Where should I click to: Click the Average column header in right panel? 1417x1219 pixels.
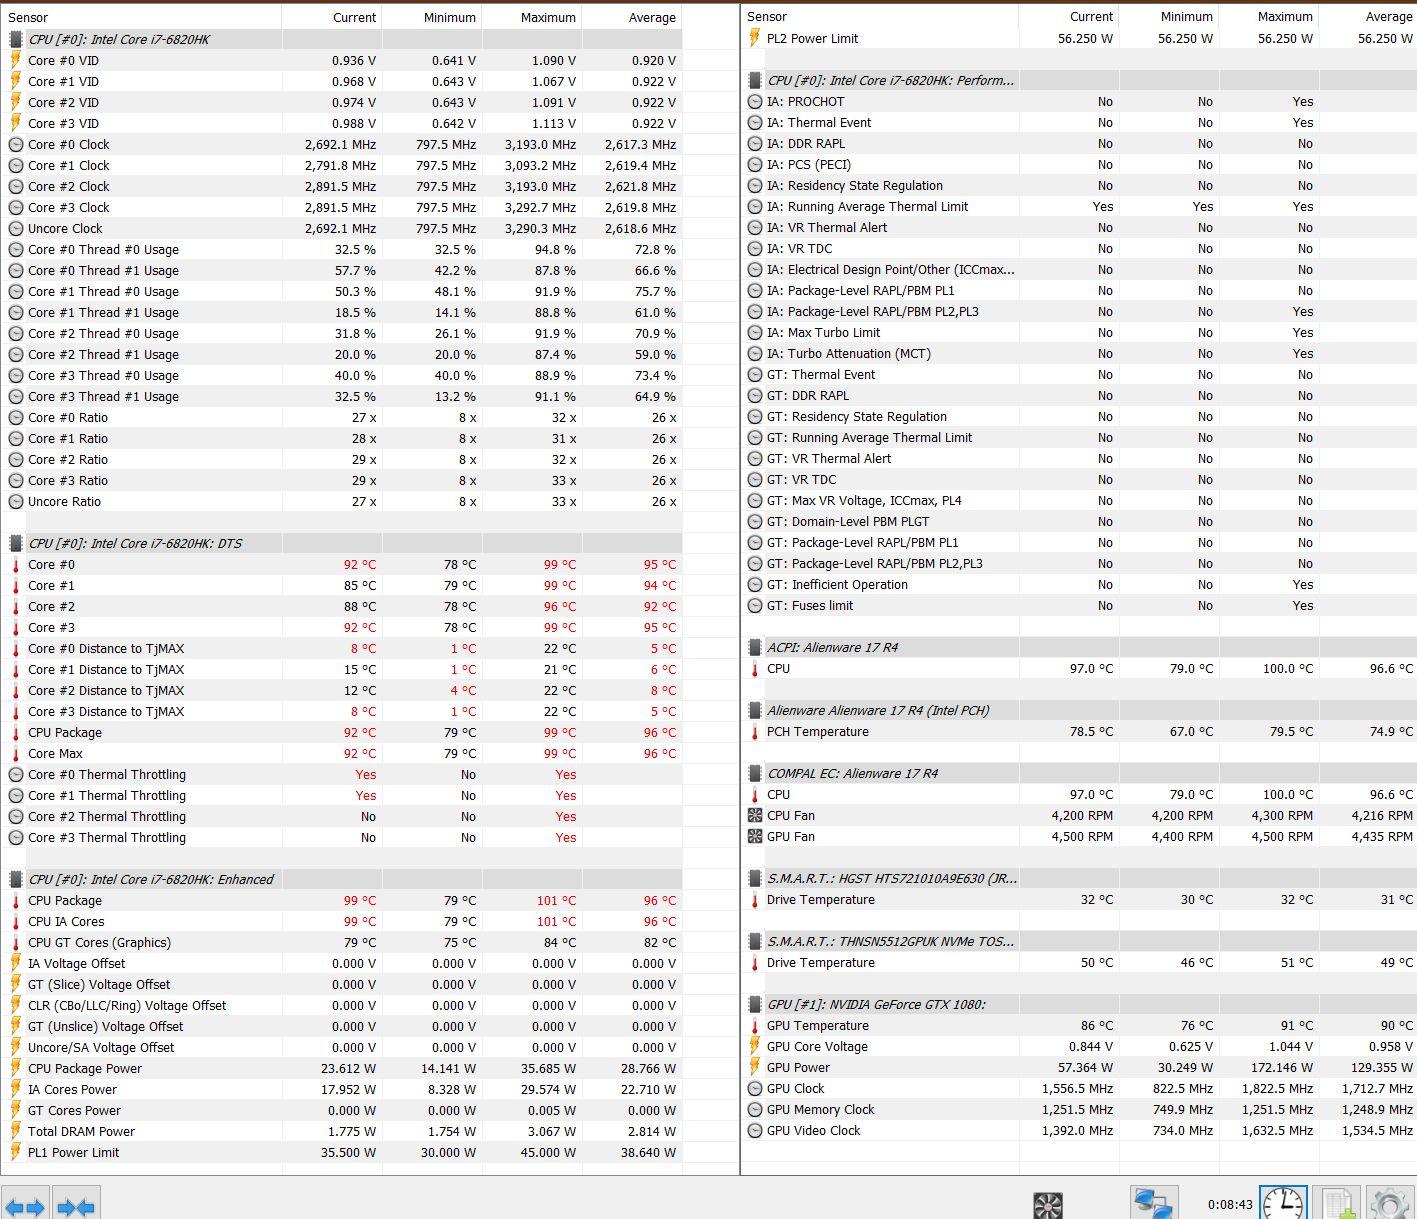pos(1388,17)
